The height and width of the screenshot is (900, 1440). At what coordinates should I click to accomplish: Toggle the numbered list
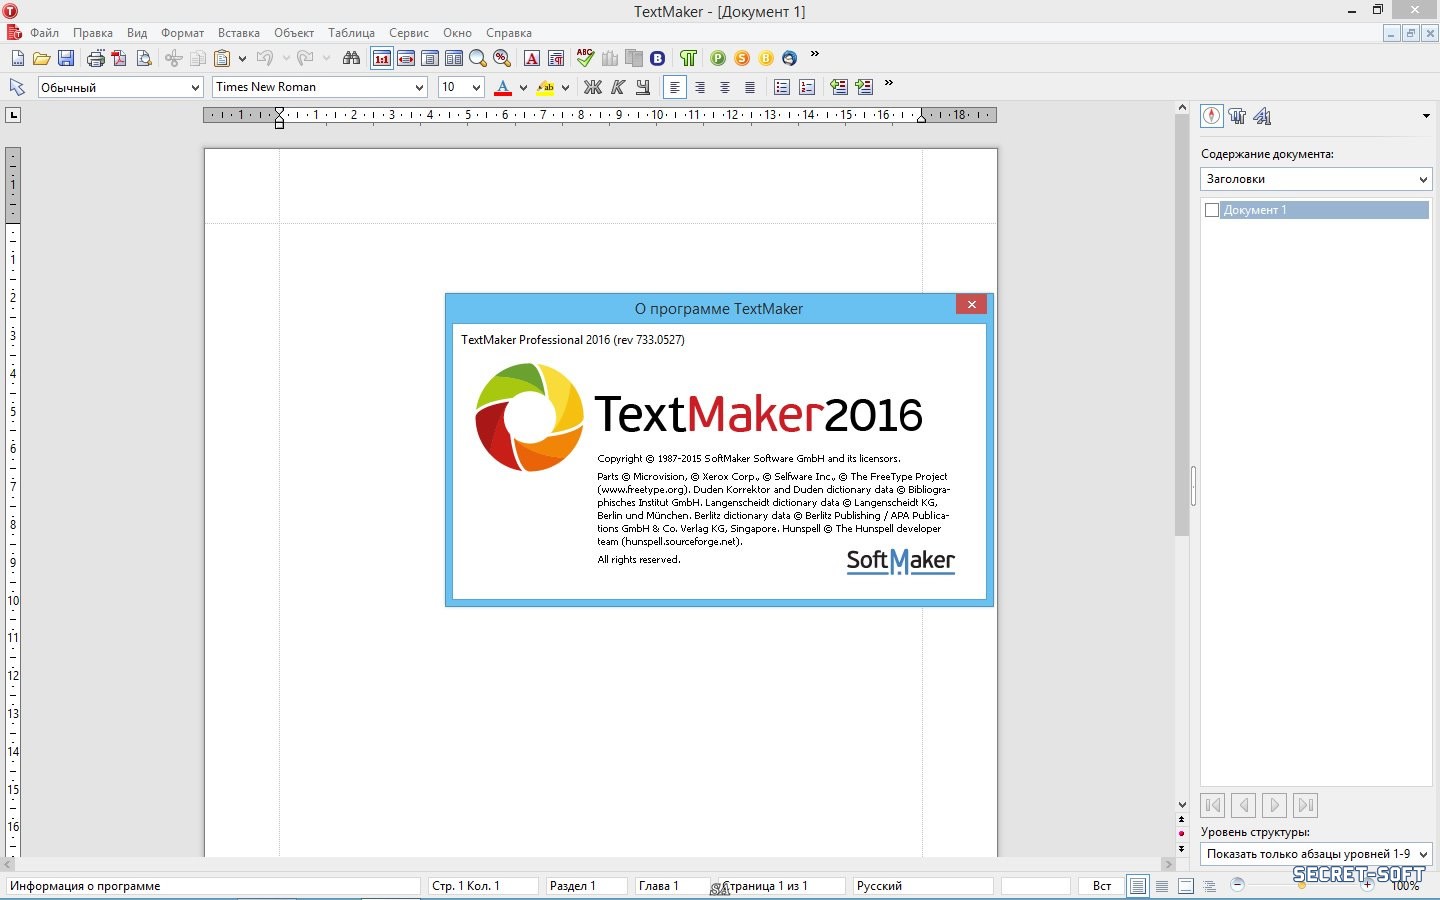807,87
